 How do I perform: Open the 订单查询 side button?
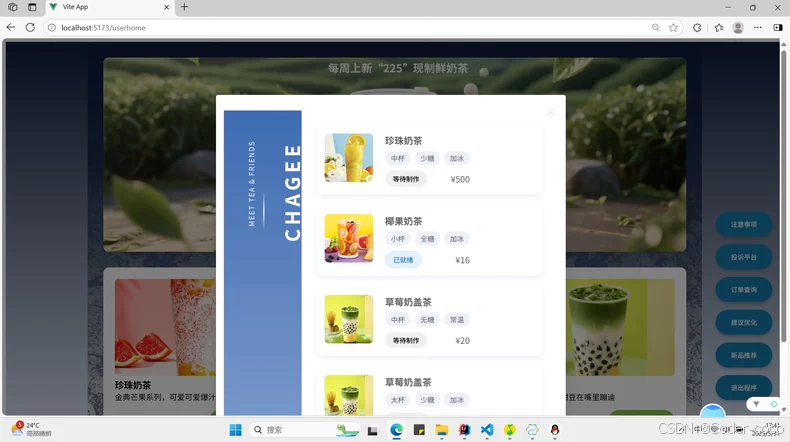click(x=744, y=290)
